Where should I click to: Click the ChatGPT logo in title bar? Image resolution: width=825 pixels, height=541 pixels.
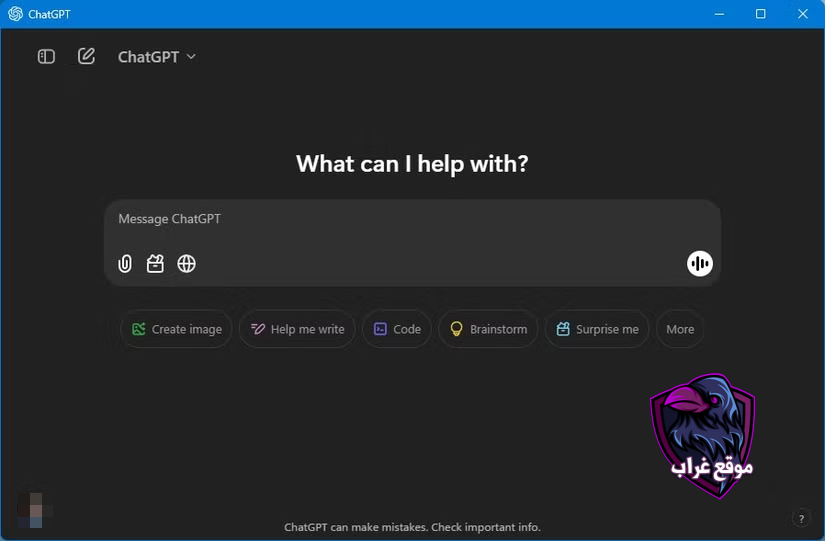point(16,14)
